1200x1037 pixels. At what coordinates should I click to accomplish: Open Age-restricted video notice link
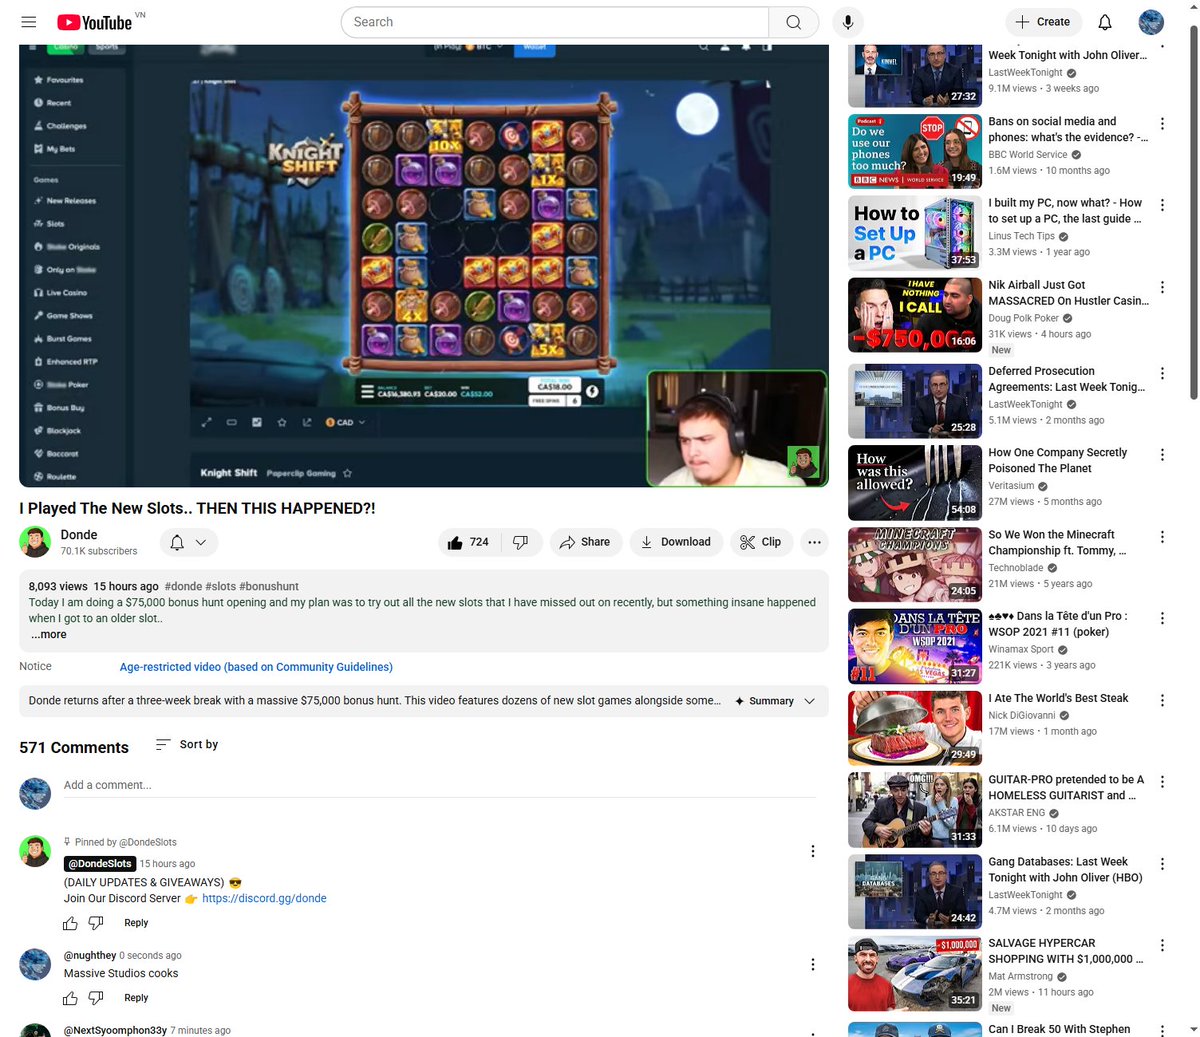[x=256, y=667]
